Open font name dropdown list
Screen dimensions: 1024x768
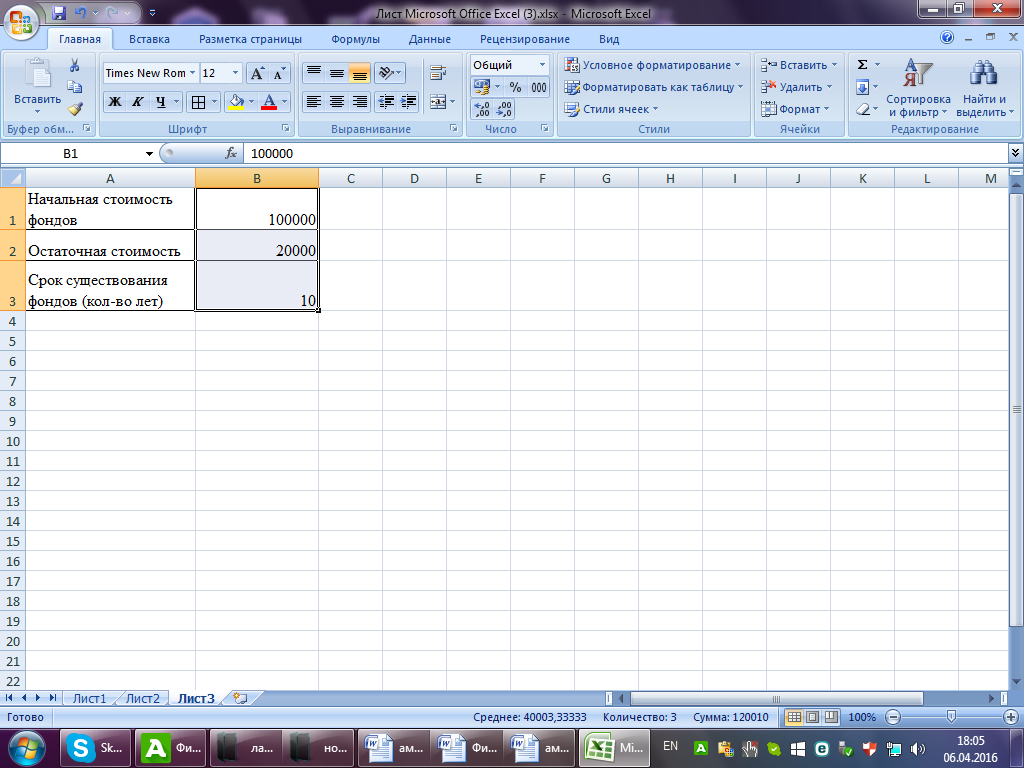(x=193, y=73)
